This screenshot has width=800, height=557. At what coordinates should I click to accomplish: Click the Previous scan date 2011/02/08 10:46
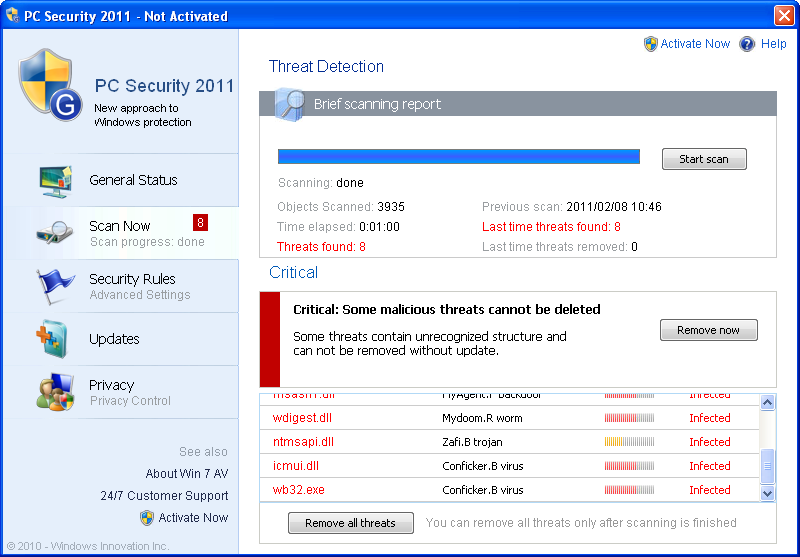[x=614, y=207]
